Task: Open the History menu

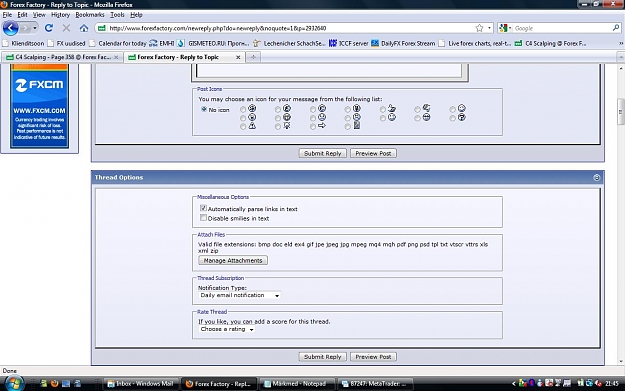Action: pyautogui.click(x=60, y=15)
